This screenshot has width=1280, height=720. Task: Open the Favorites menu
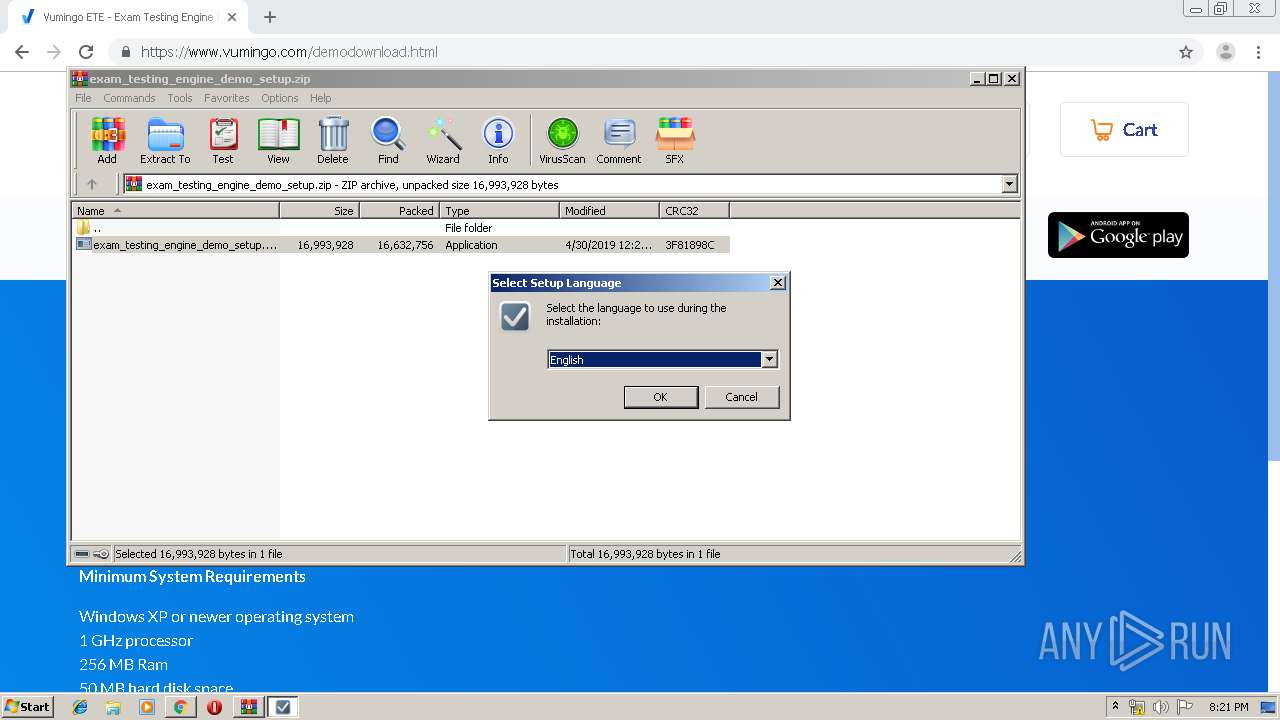pyautogui.click(x=227, y=98)
